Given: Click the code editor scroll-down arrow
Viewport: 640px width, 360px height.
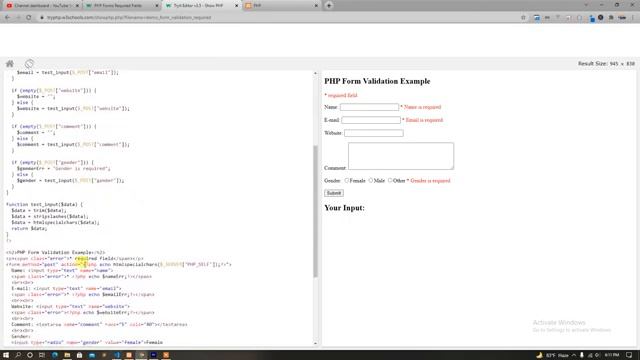Looking at the screenshot, I should 315,343.
